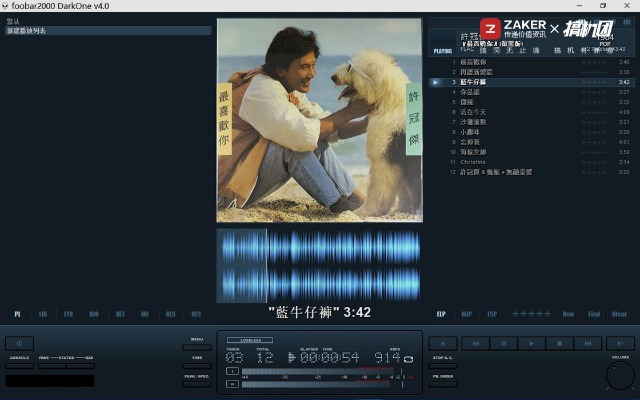Select track 7 lasting 3:21
Image resolution: width=640 pixels, height=400 pixels.
(531, 122)
